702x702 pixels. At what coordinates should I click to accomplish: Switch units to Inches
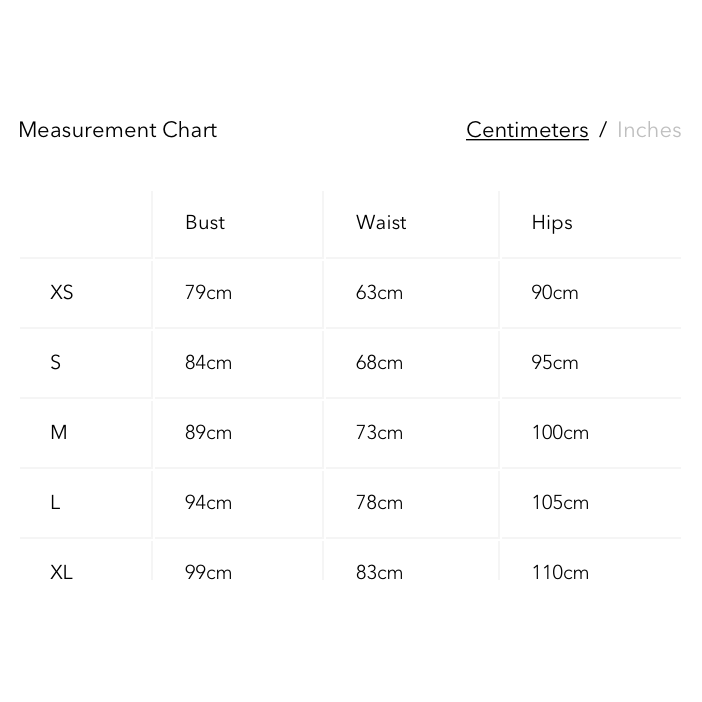pyautogui.click(x=649, y=130)
